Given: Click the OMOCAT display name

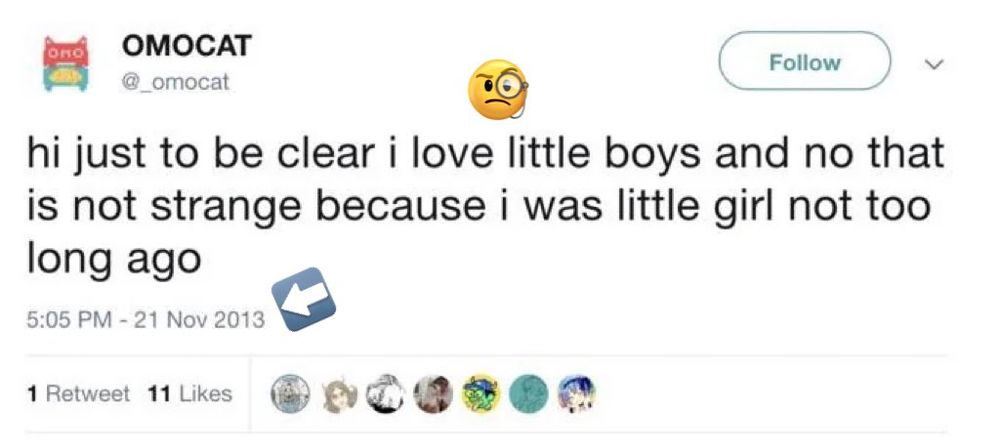Looking at the screenshot, I should (x=186, y=46).
